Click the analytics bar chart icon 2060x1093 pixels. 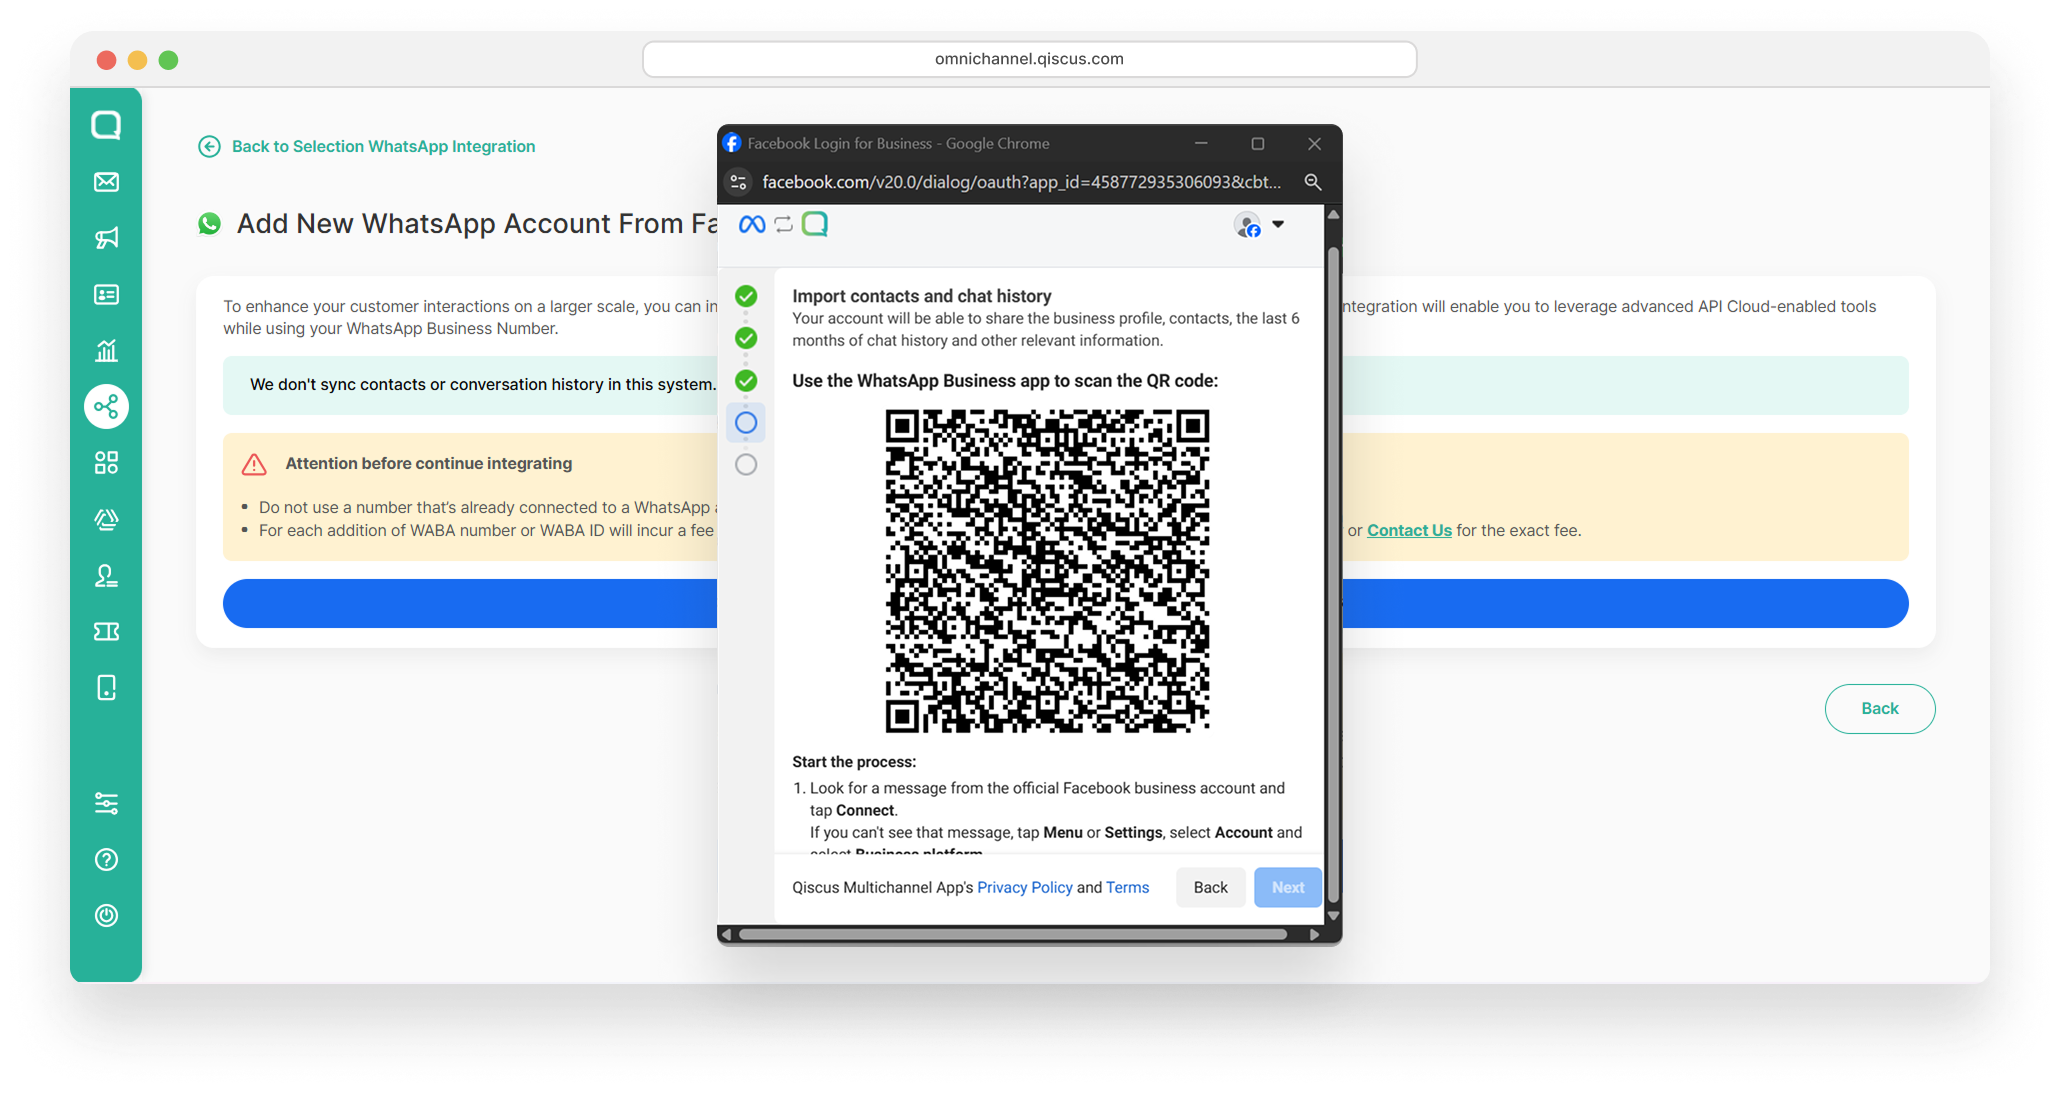coord(106,350)
